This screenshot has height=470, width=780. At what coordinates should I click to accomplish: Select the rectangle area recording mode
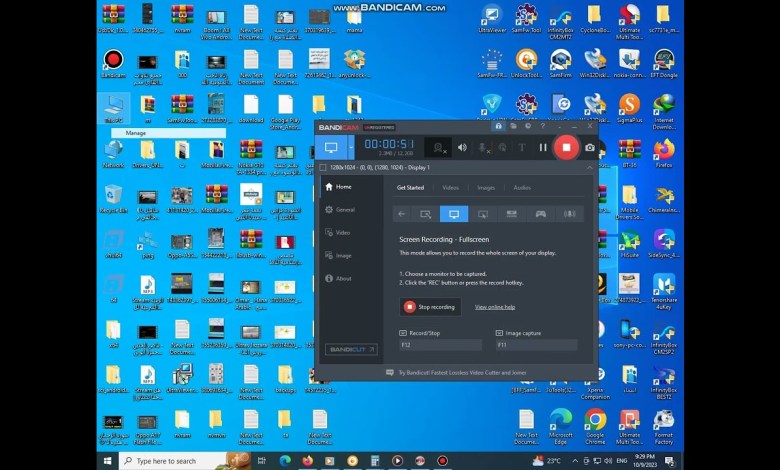[426, 213]
